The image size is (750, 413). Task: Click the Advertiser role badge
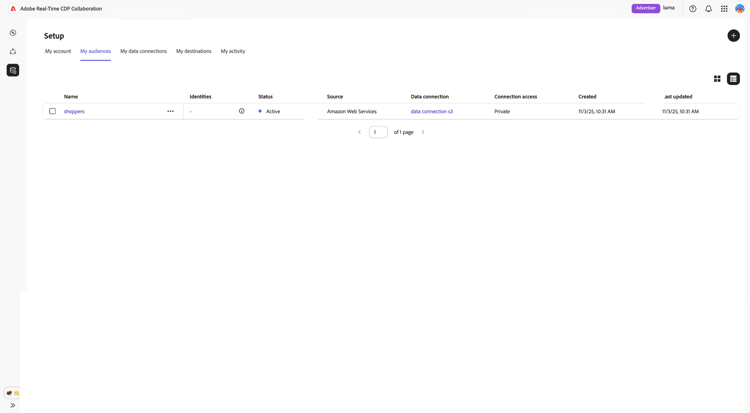pyautogui.click(x=646, y=8)
